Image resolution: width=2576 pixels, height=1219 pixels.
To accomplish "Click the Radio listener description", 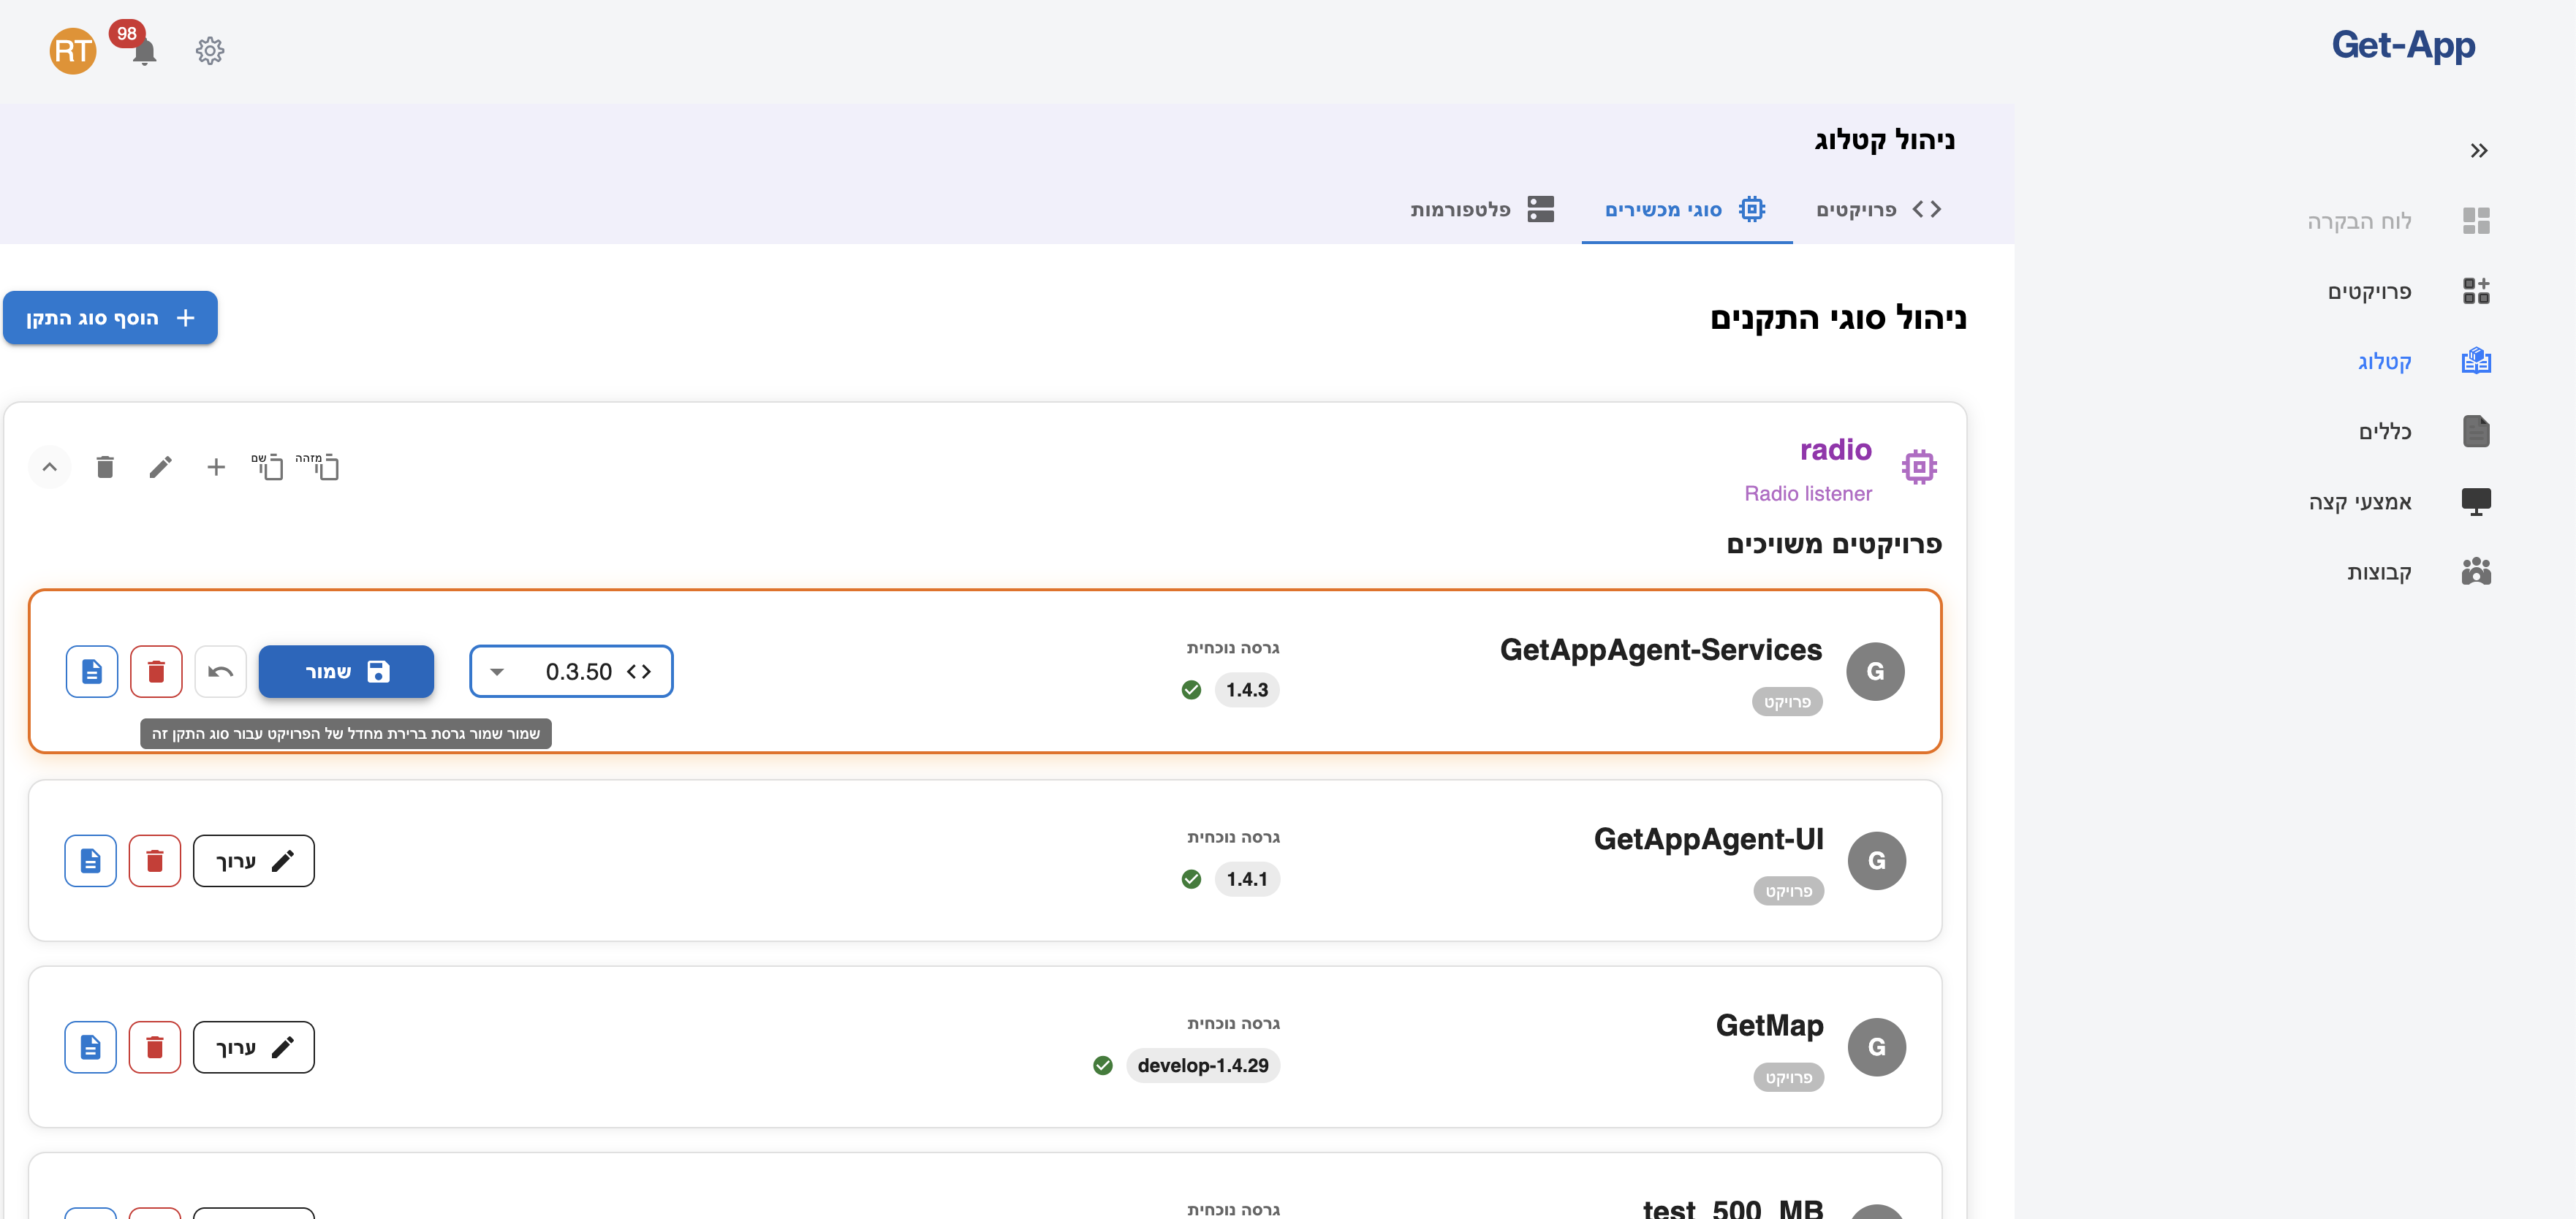I will pos(1808,494).
